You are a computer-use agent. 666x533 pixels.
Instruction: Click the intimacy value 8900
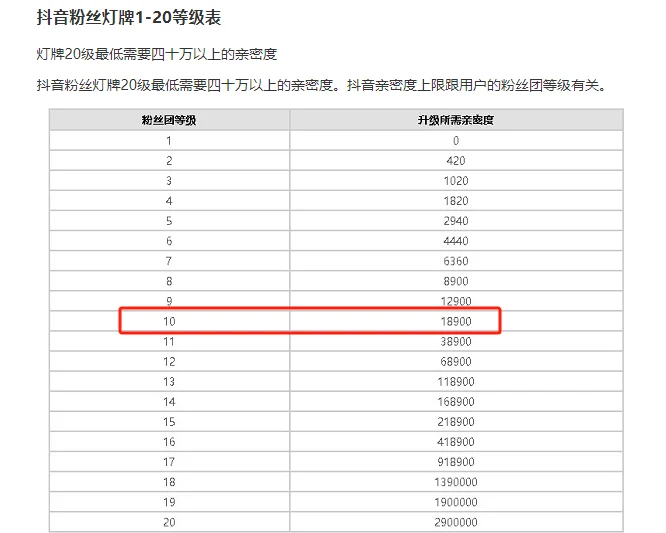pyautogui.click(x=456, y=281)
